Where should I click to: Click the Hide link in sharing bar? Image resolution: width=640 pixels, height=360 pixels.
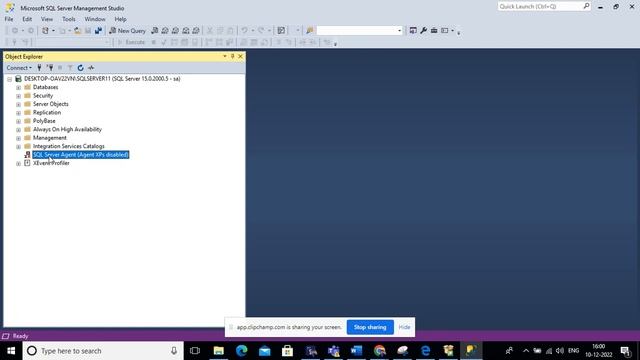tap(404, 327)
